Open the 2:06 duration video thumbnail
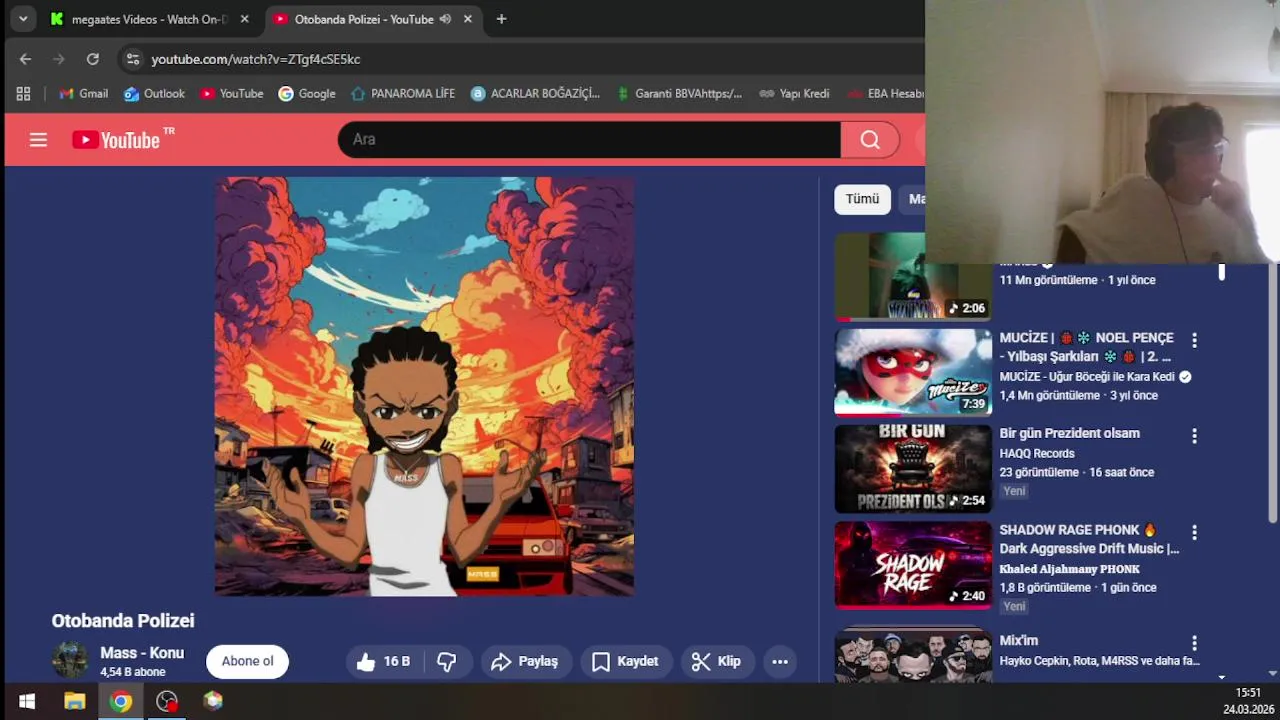The image size is (1280, 720). point(913,276)
